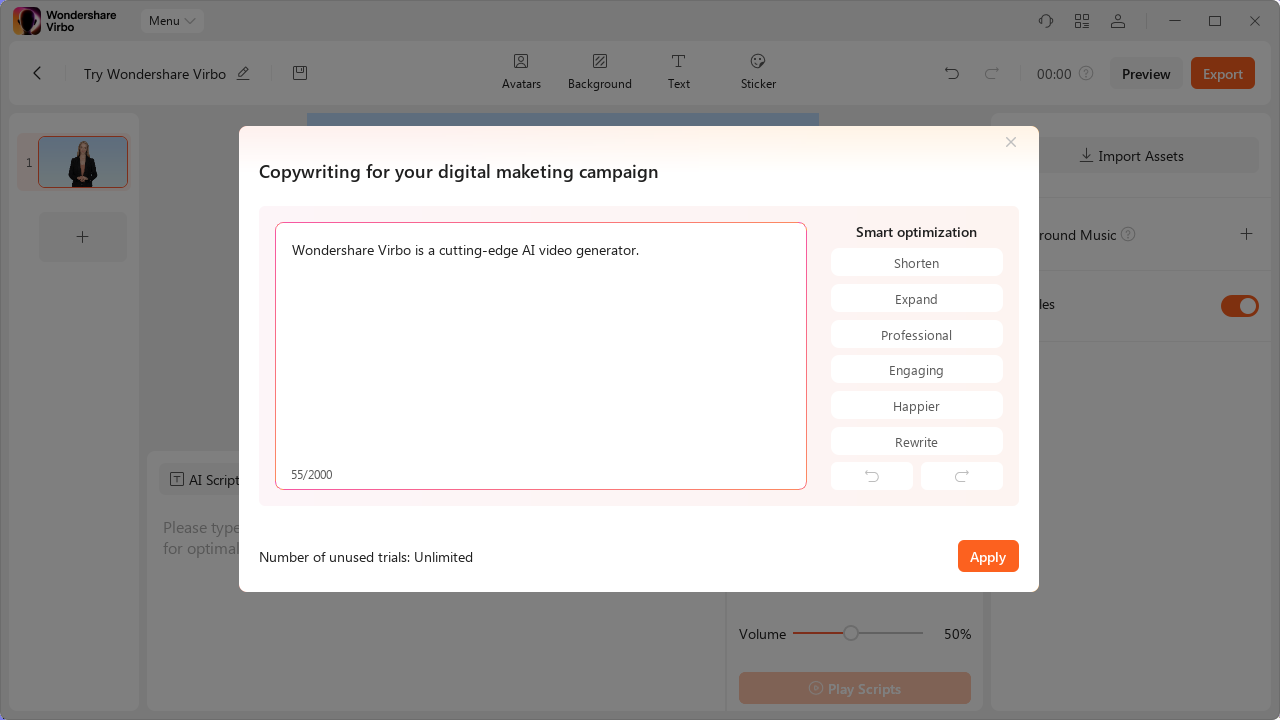Click the Rewrite option
The image size is (1280, 720).
pyautogui.click(x=917, y=442)
